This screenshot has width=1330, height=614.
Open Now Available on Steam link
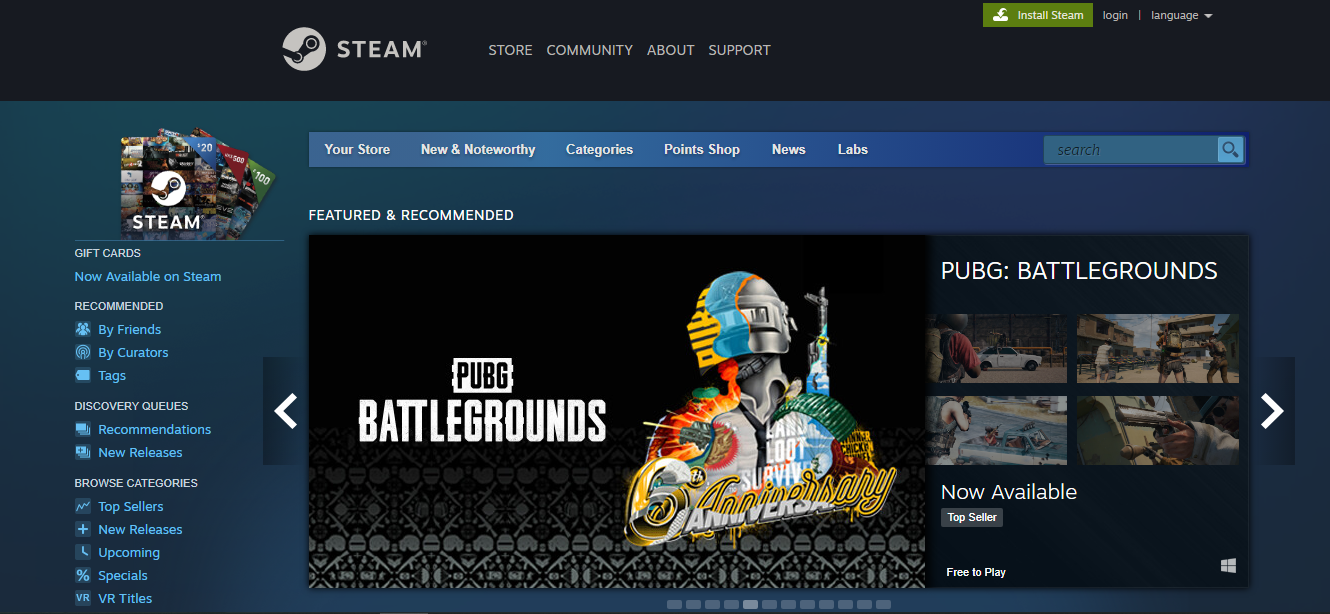[148, 276]
